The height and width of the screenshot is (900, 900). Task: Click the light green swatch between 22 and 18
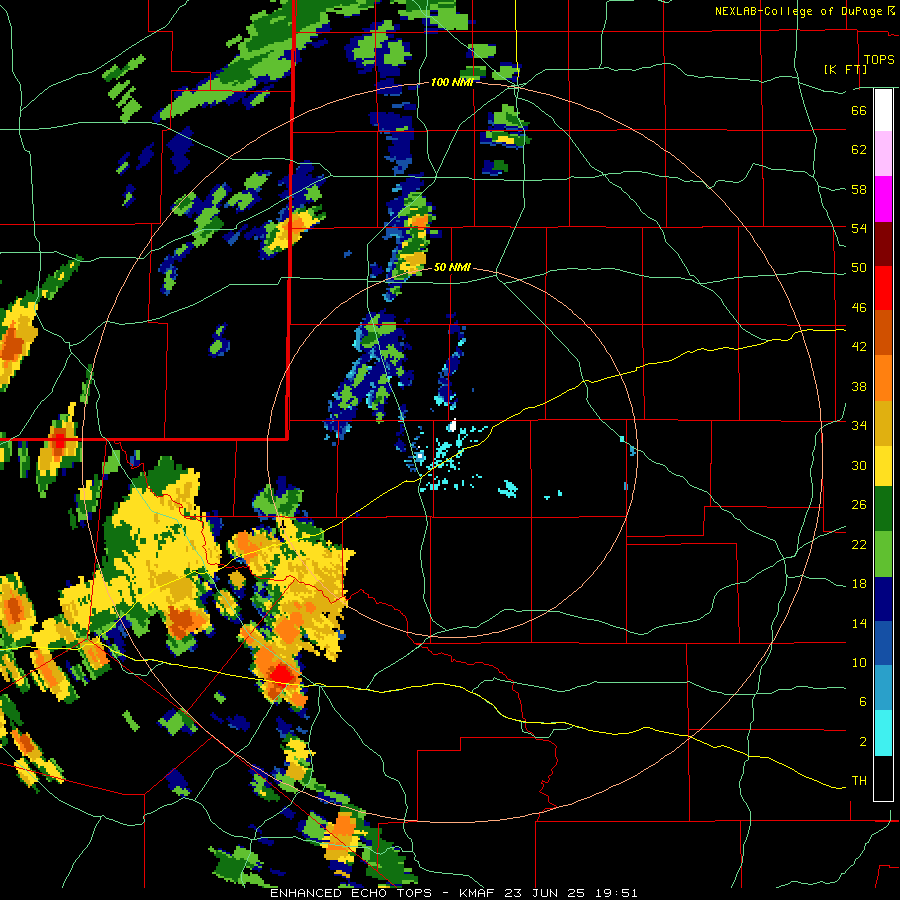tap(883, 553)
